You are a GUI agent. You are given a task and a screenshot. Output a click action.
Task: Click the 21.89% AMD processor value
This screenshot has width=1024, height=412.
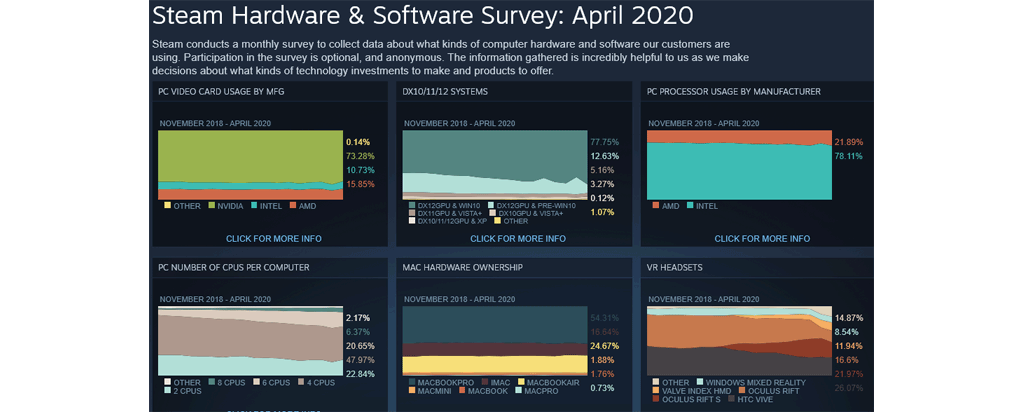[849, 142]
